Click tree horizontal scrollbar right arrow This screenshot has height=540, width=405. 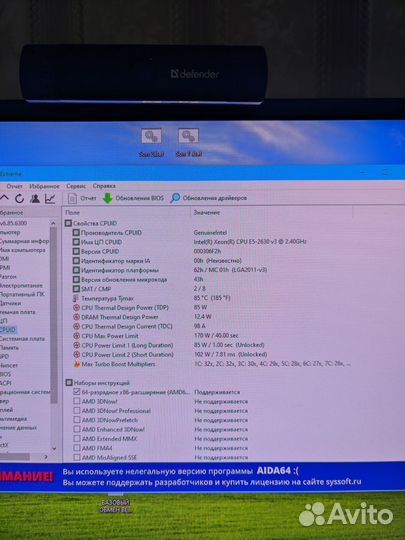coord(46,457)
